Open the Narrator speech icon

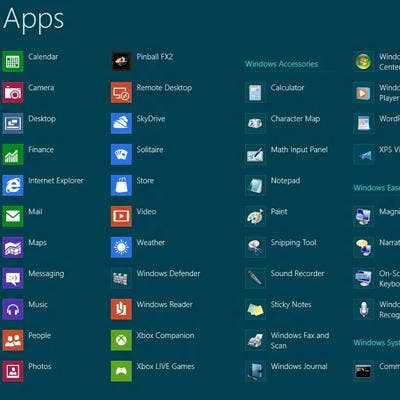[x=364, y=247]
